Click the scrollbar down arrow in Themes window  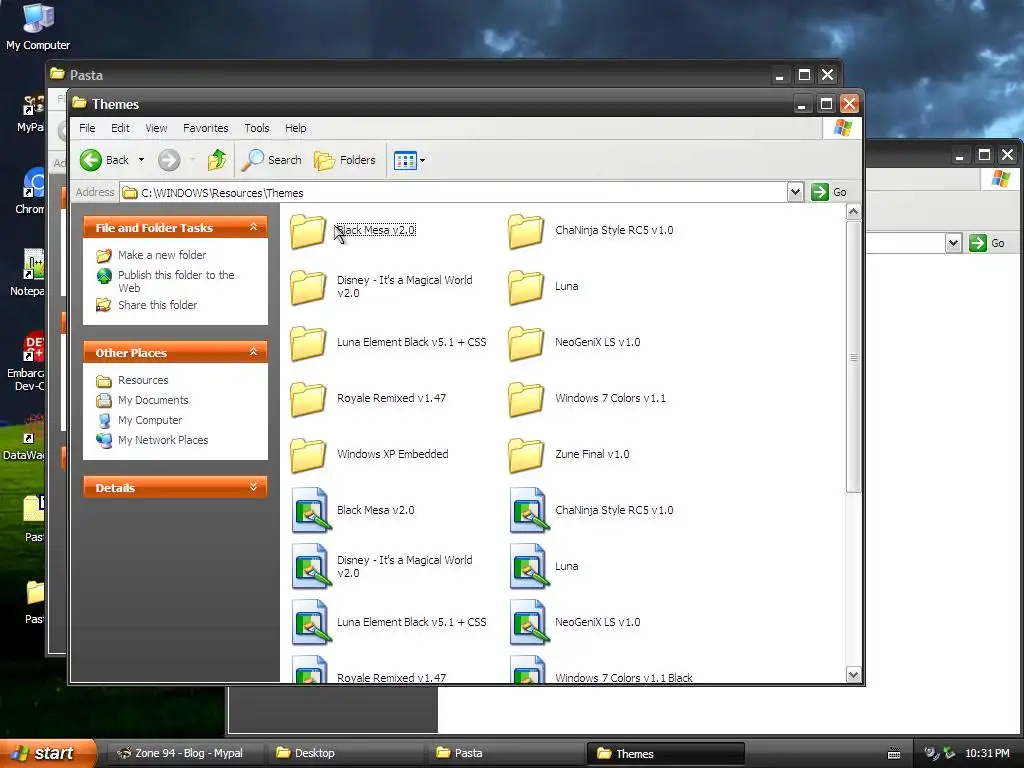click(x=853, y=675)
